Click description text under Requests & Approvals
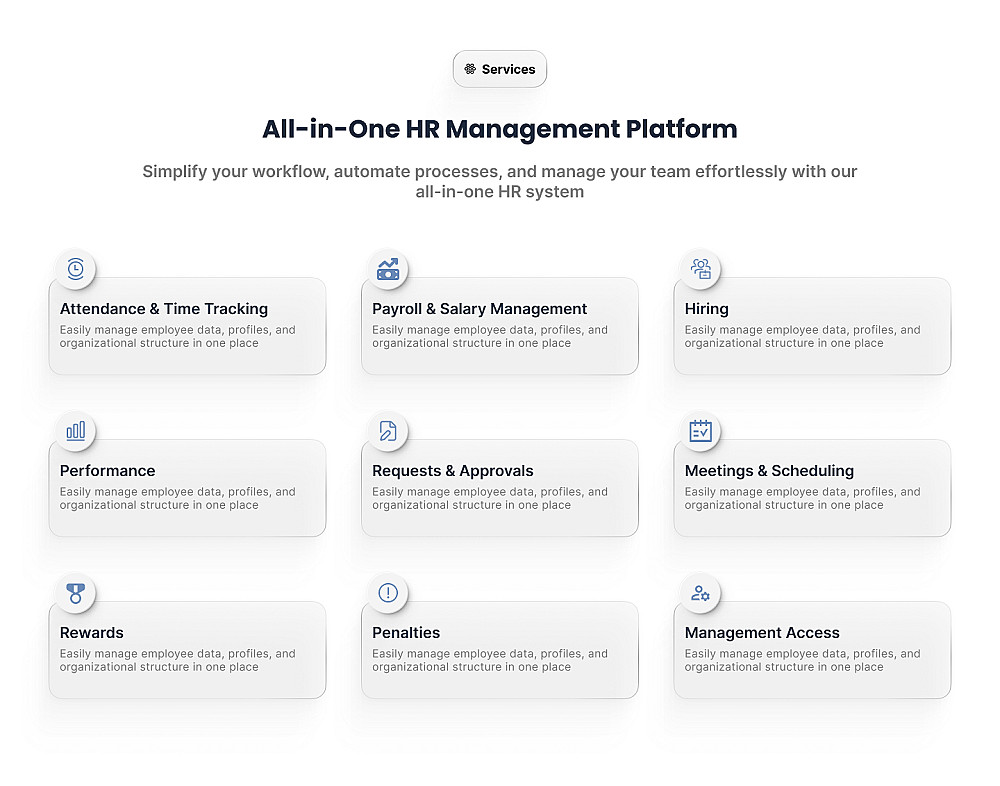Screen dimensions: 1000x786 (490, 498)
